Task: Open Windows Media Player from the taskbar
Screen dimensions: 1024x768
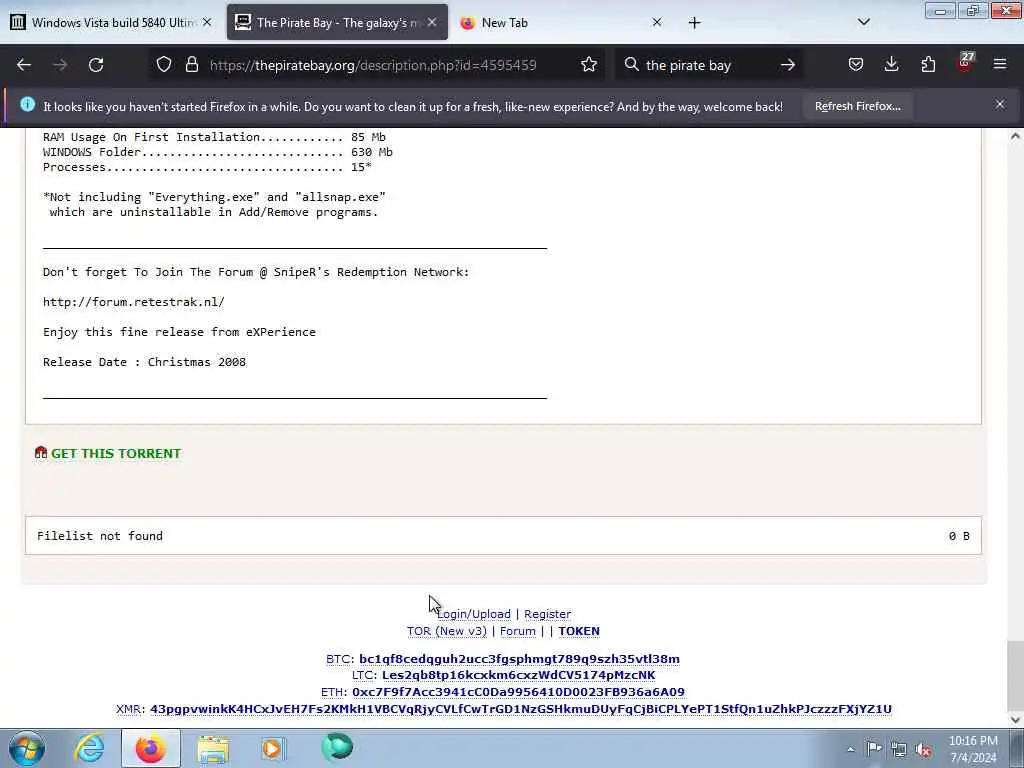Action: (274, 748)
